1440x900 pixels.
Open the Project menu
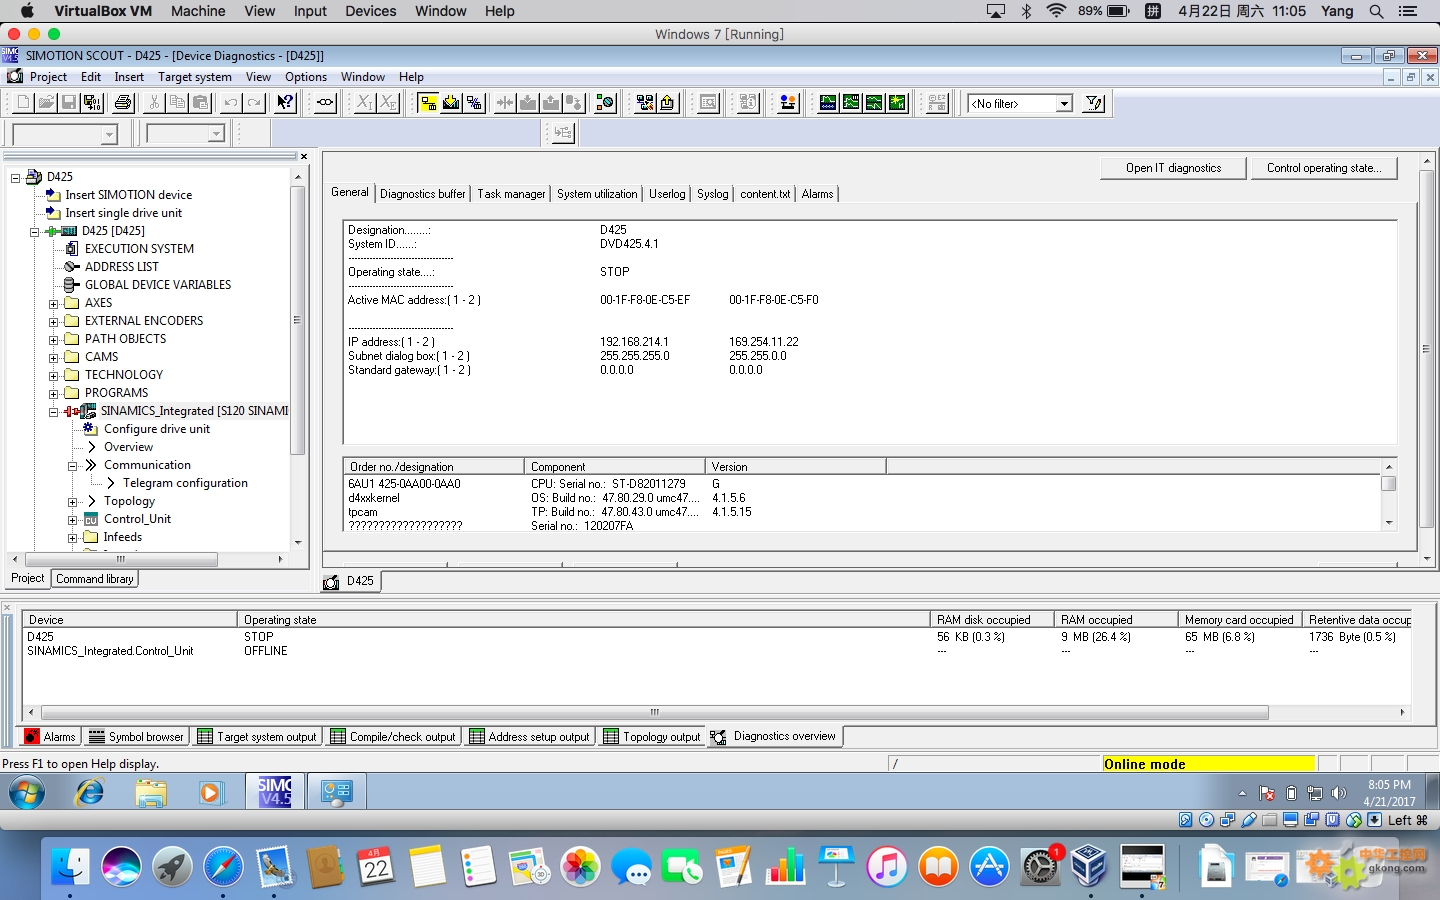tap(48, 77)
